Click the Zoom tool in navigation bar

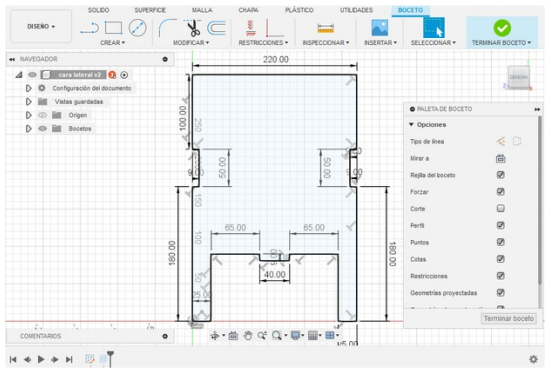coord(262,336)
